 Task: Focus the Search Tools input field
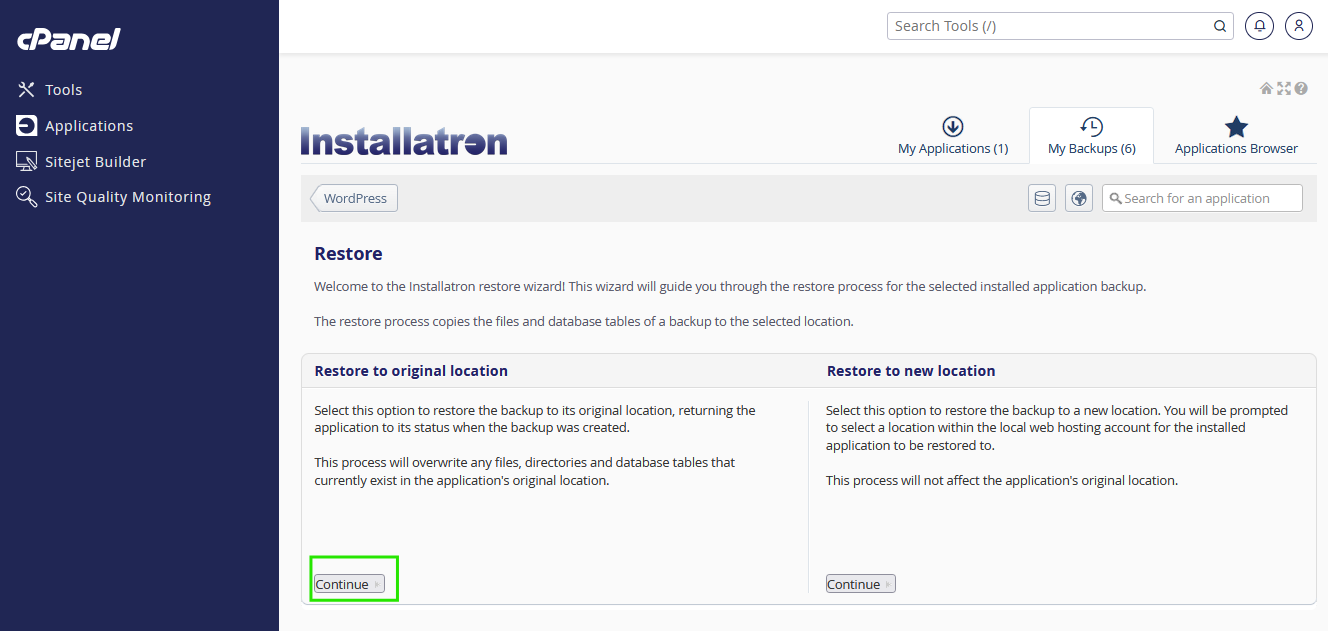pos(1060,26)
